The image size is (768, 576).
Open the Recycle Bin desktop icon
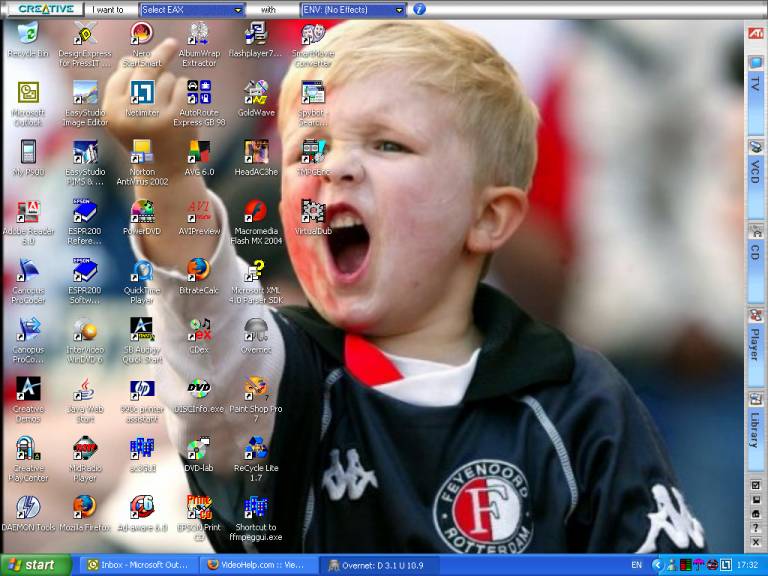click(28, 33)
